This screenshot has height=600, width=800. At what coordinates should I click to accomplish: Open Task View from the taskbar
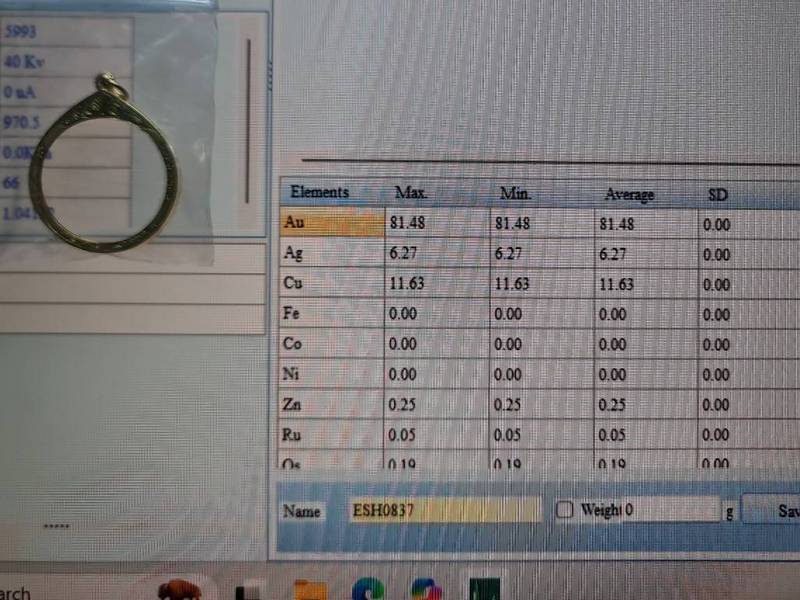pos(249,590)
